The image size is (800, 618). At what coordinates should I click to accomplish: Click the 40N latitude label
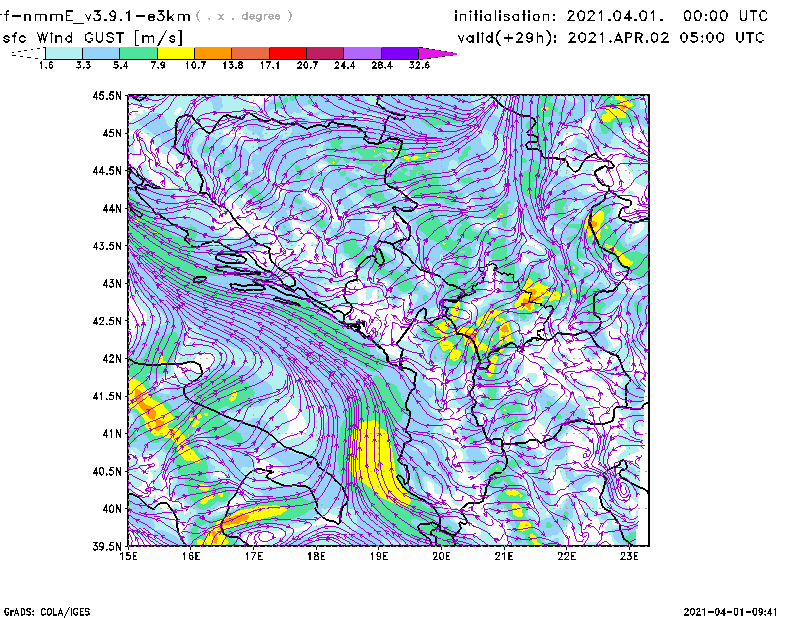click(x=112, y=509)
